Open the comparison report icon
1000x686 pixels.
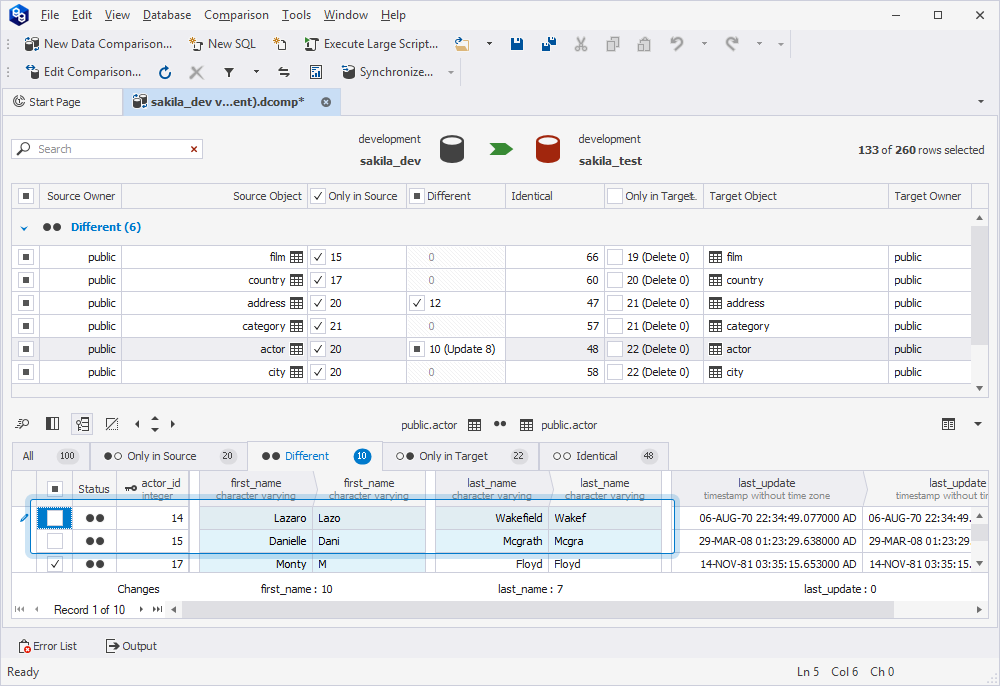[314, 72]
